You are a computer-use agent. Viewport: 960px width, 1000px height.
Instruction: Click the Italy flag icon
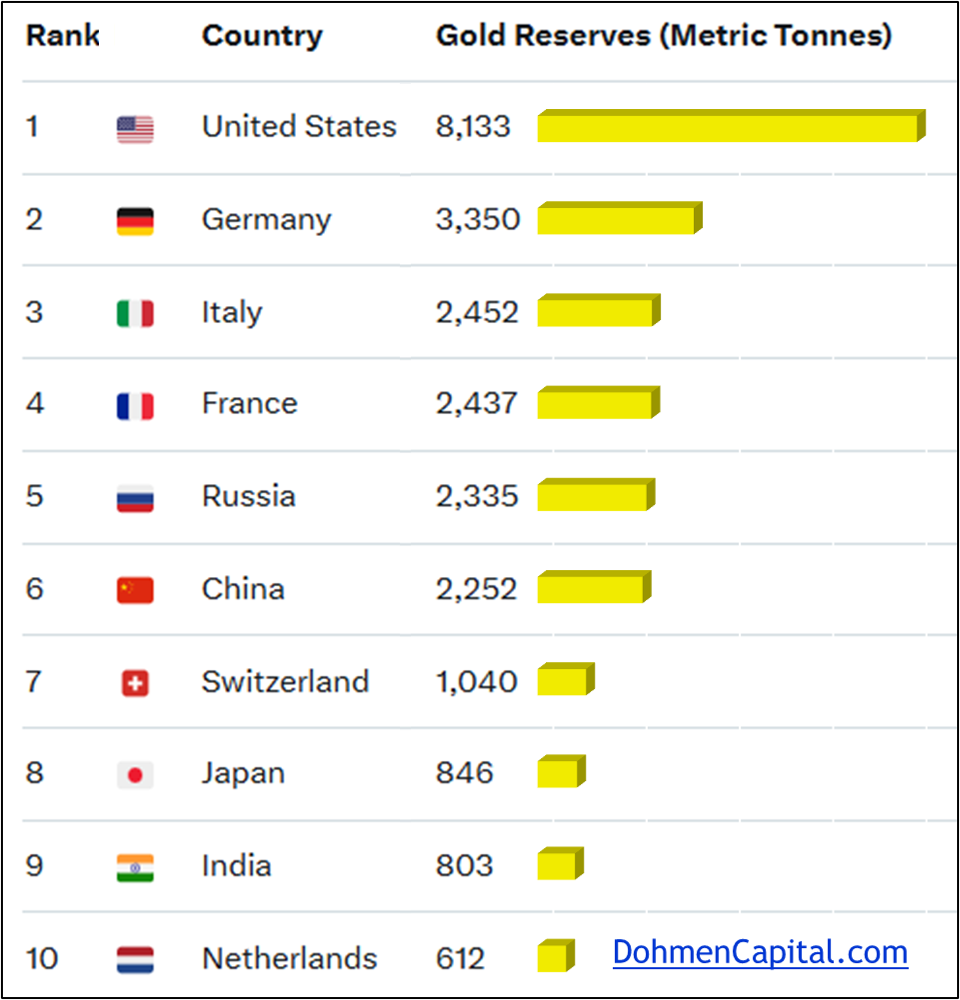point(135,314)
